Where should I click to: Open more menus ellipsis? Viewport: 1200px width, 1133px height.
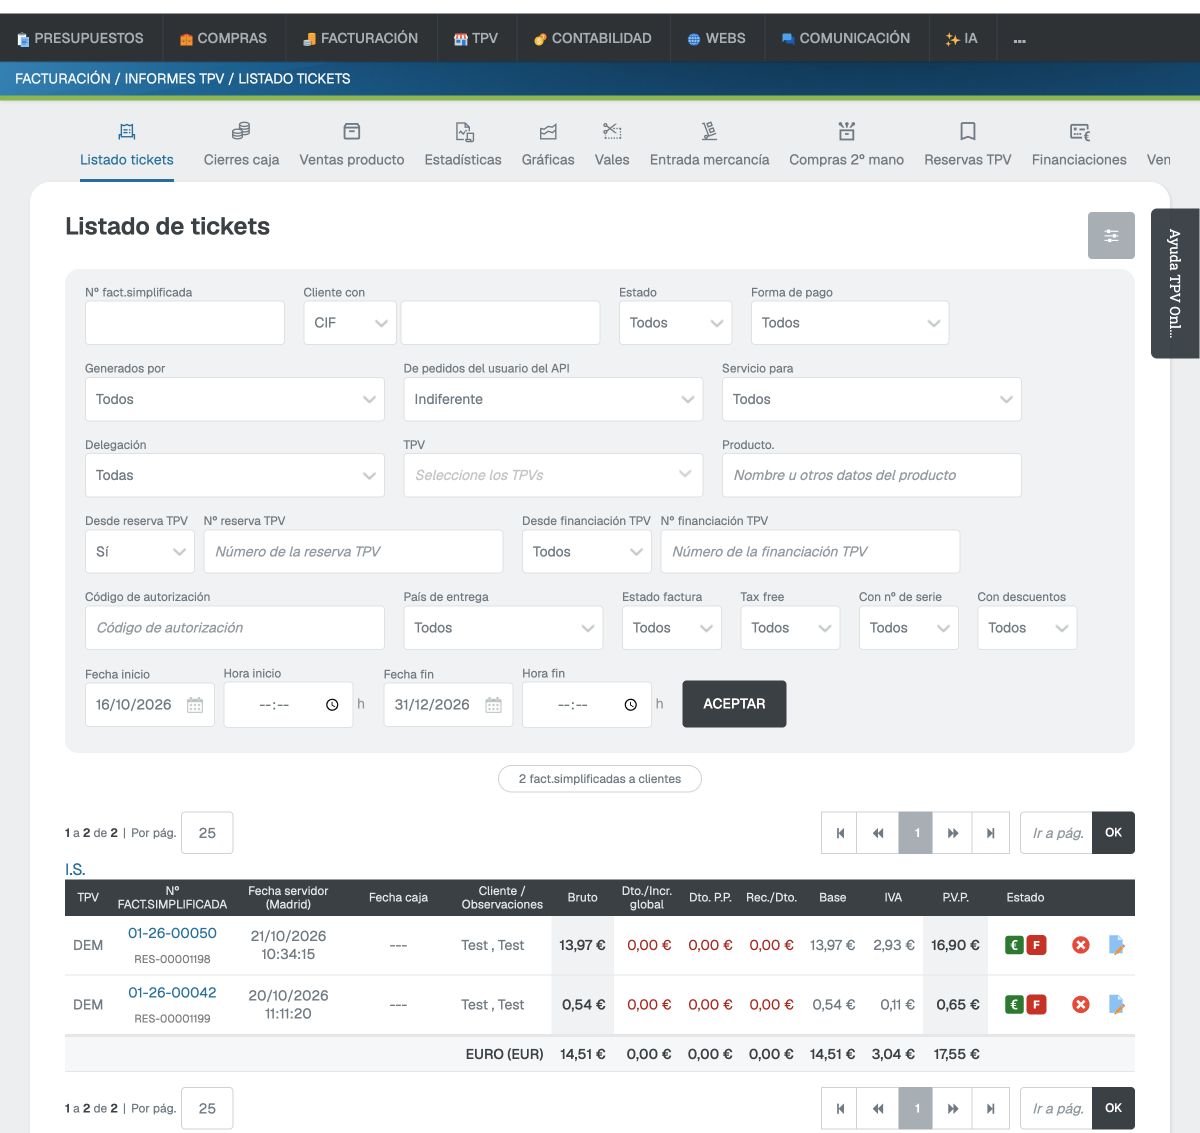tap(1019, 40)
